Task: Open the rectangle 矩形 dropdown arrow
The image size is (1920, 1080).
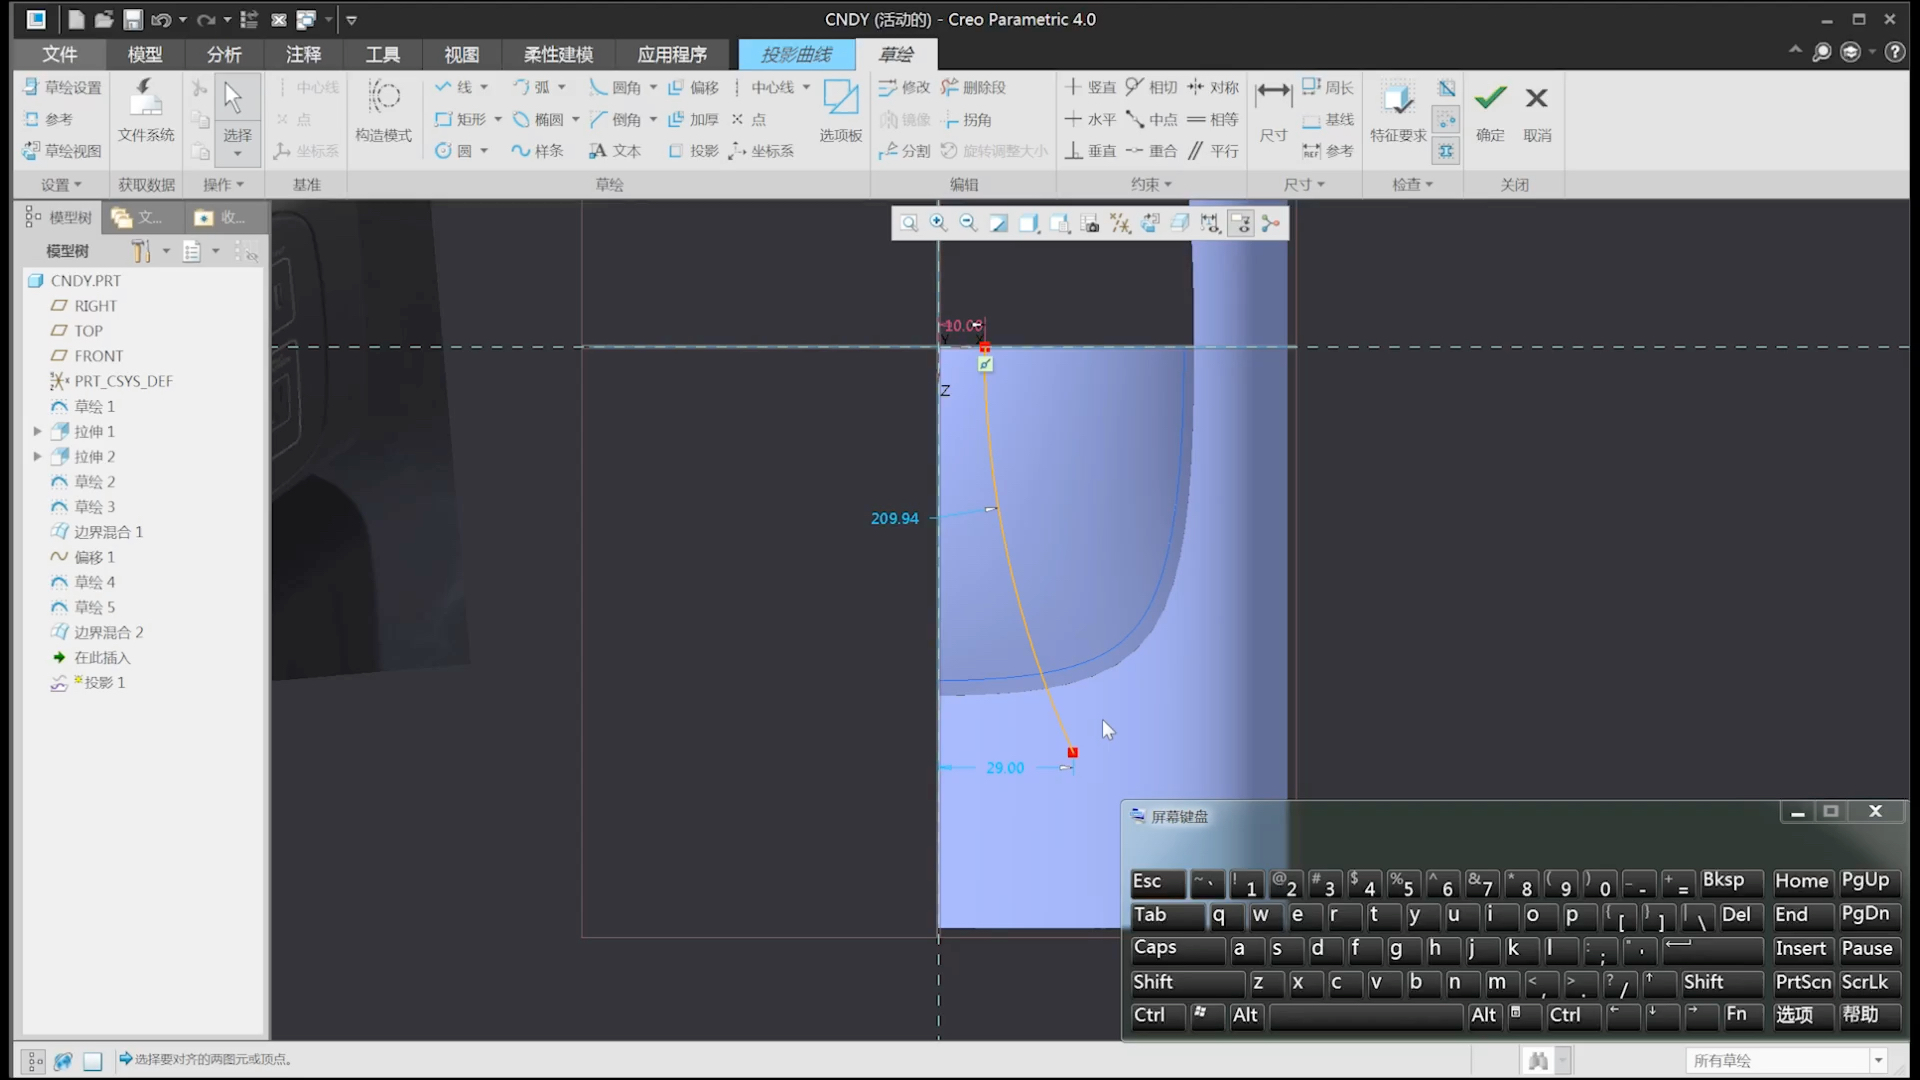Action: click(x=498, y=120)
